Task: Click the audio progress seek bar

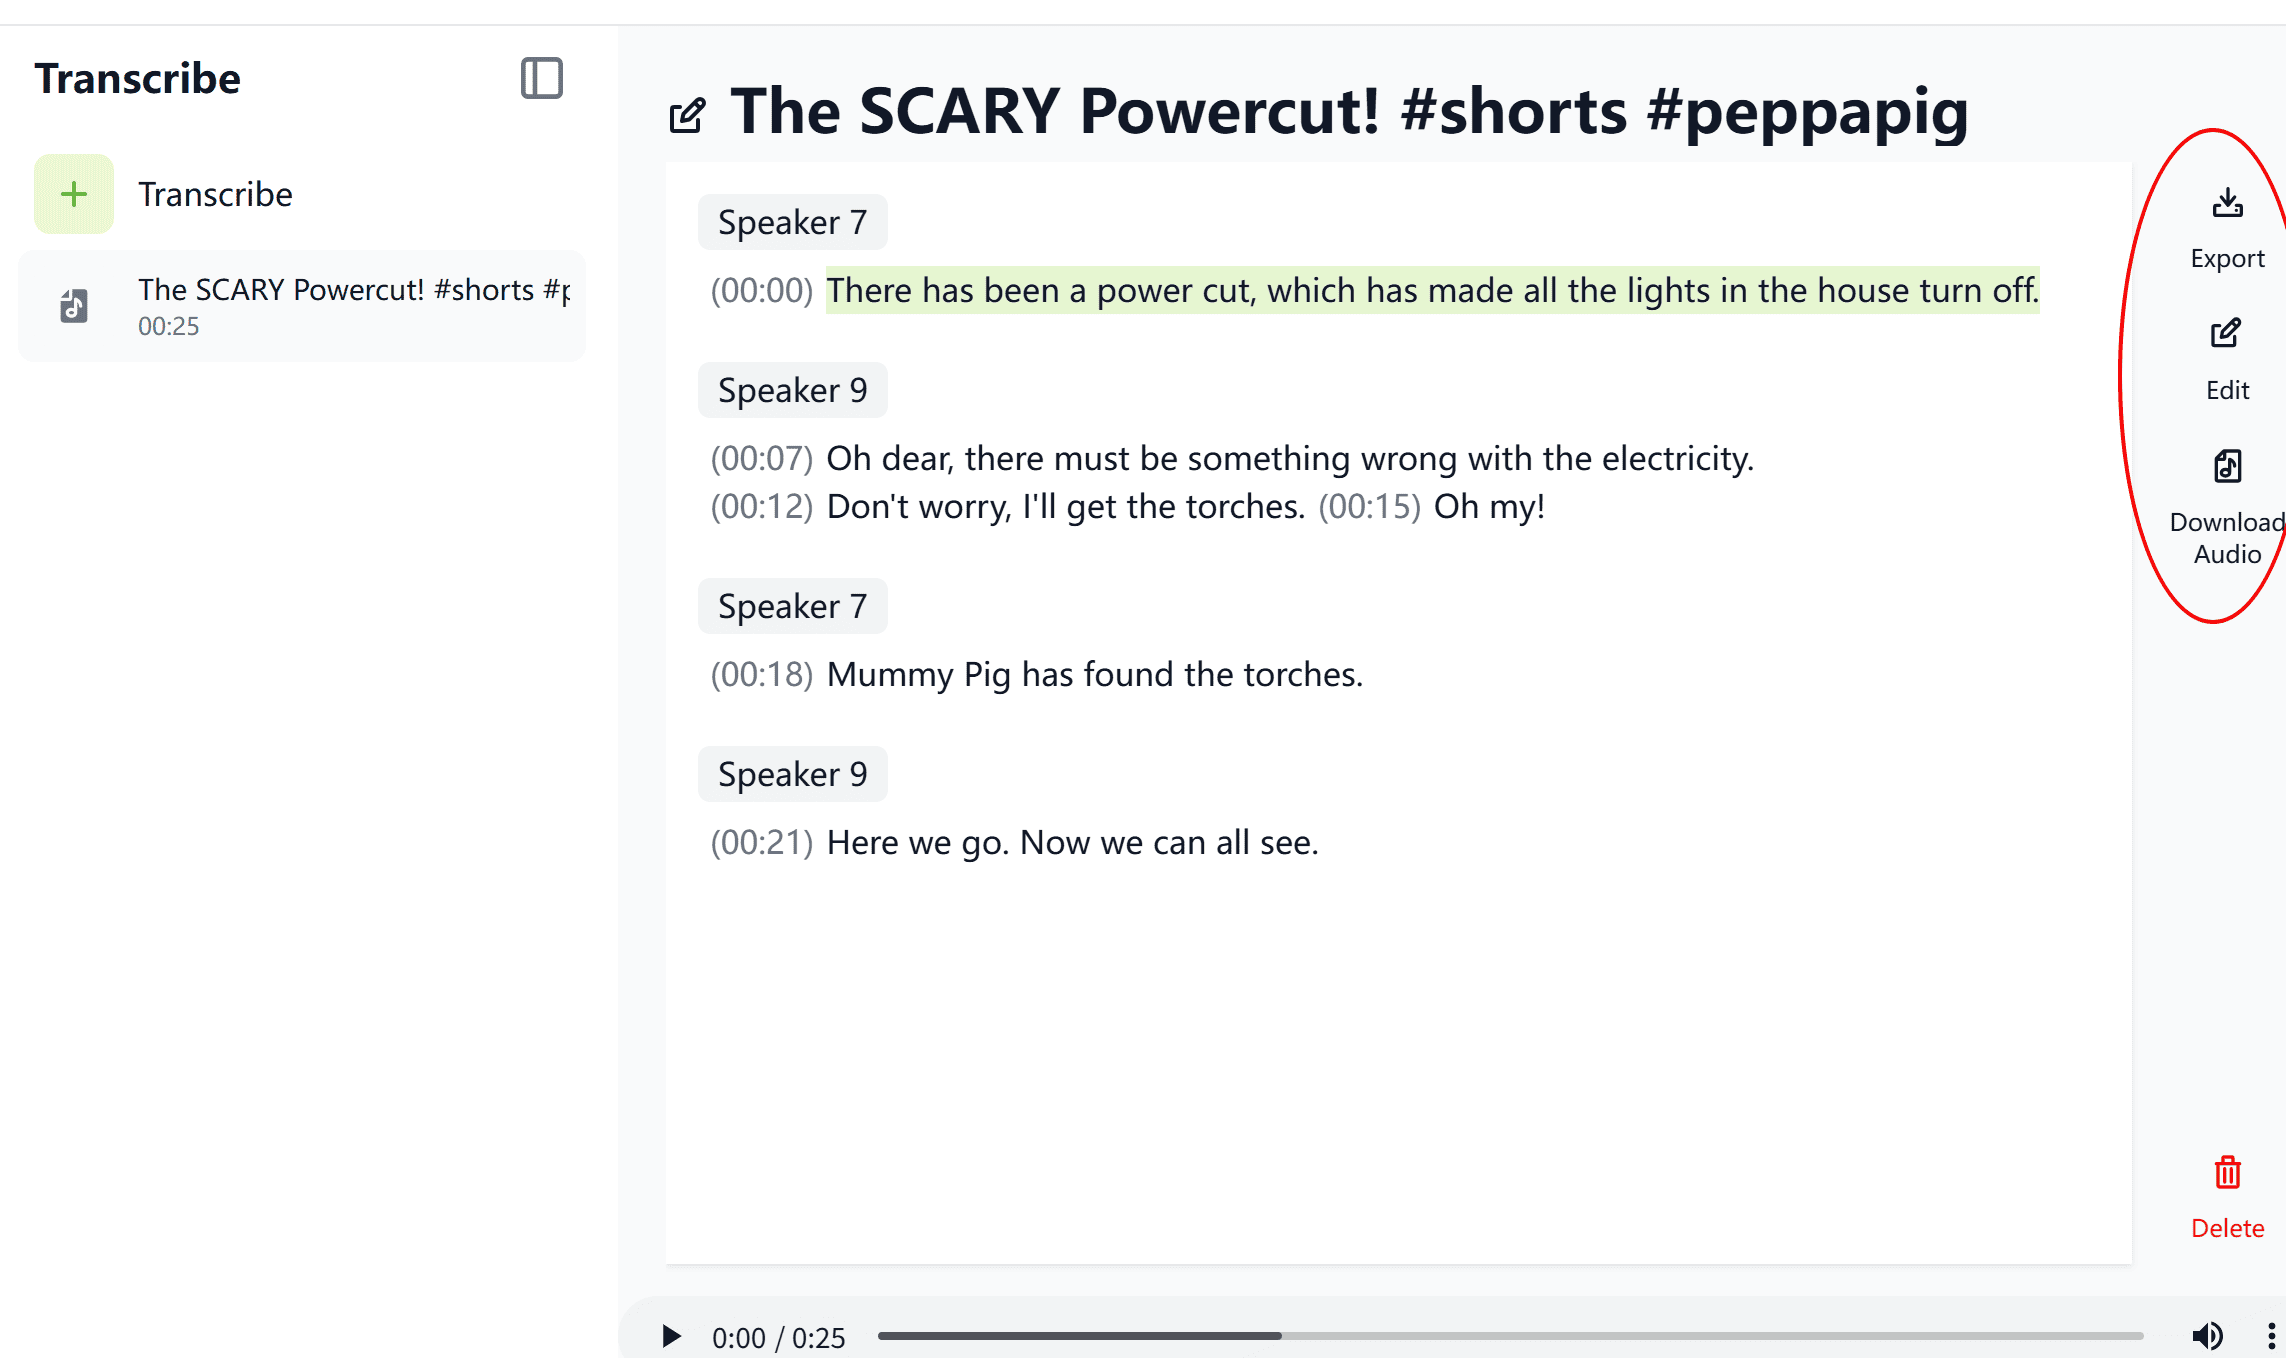Action: point(1510,1336)
